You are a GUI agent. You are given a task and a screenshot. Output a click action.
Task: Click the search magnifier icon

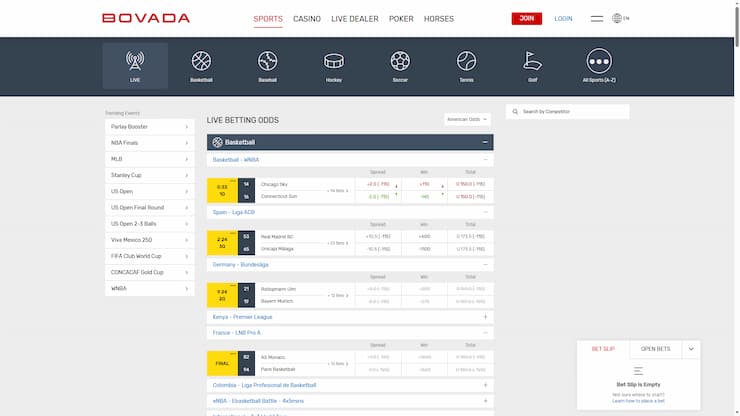pyautogui.click(x=515, y=112)
